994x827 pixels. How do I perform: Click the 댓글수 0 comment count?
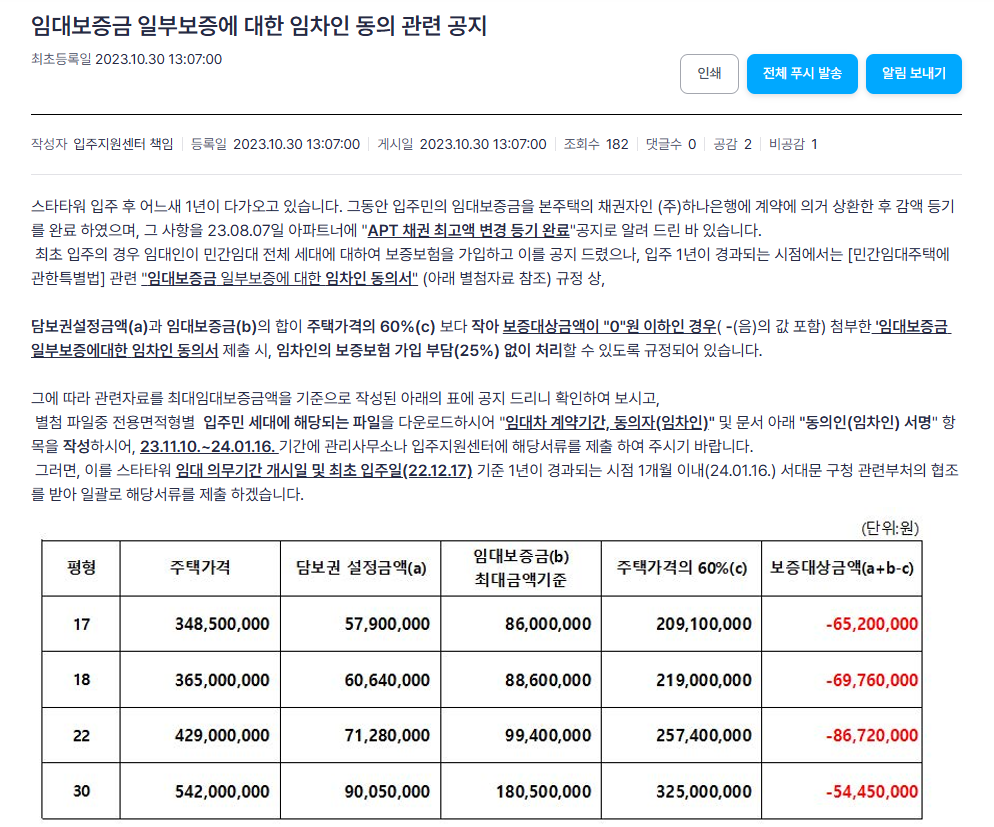(671, 144)
